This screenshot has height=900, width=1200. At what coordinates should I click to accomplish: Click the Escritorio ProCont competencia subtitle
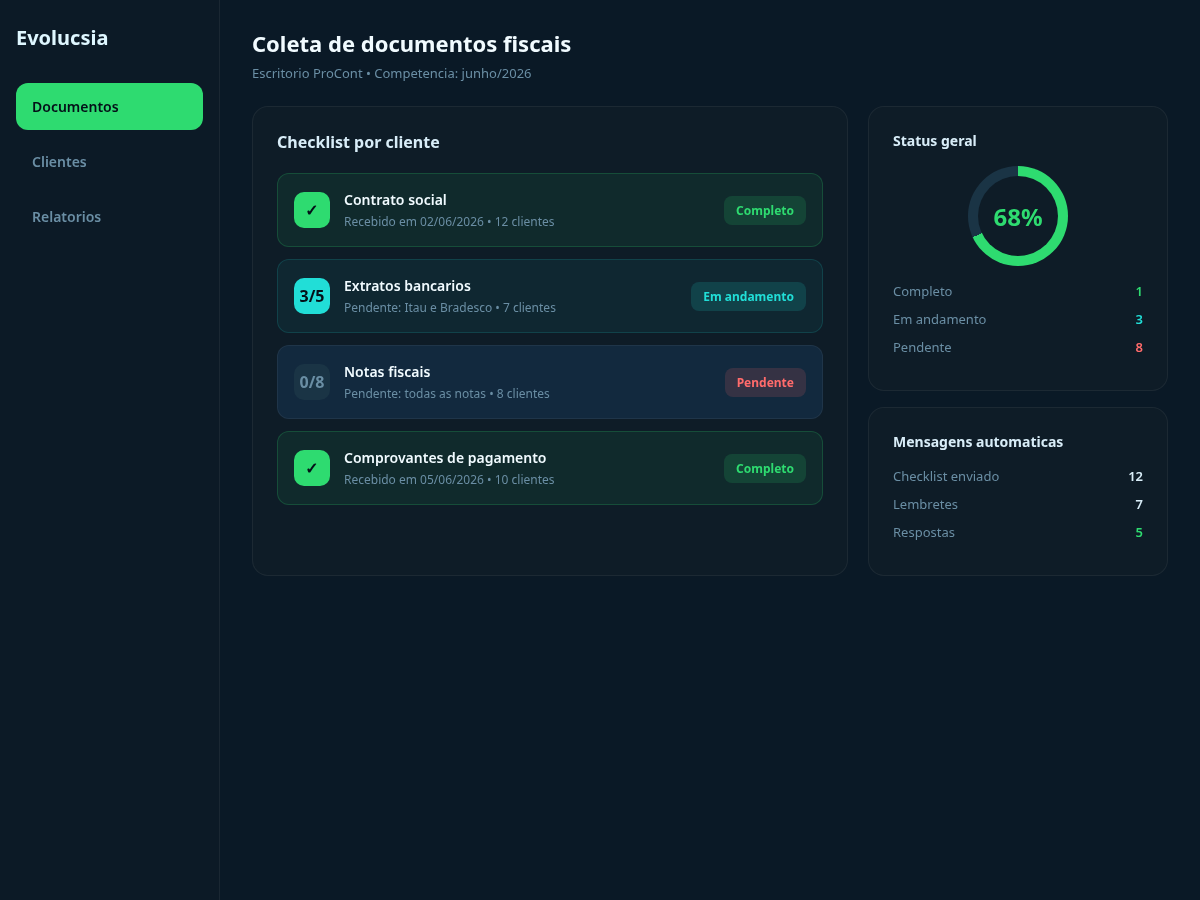391,74
